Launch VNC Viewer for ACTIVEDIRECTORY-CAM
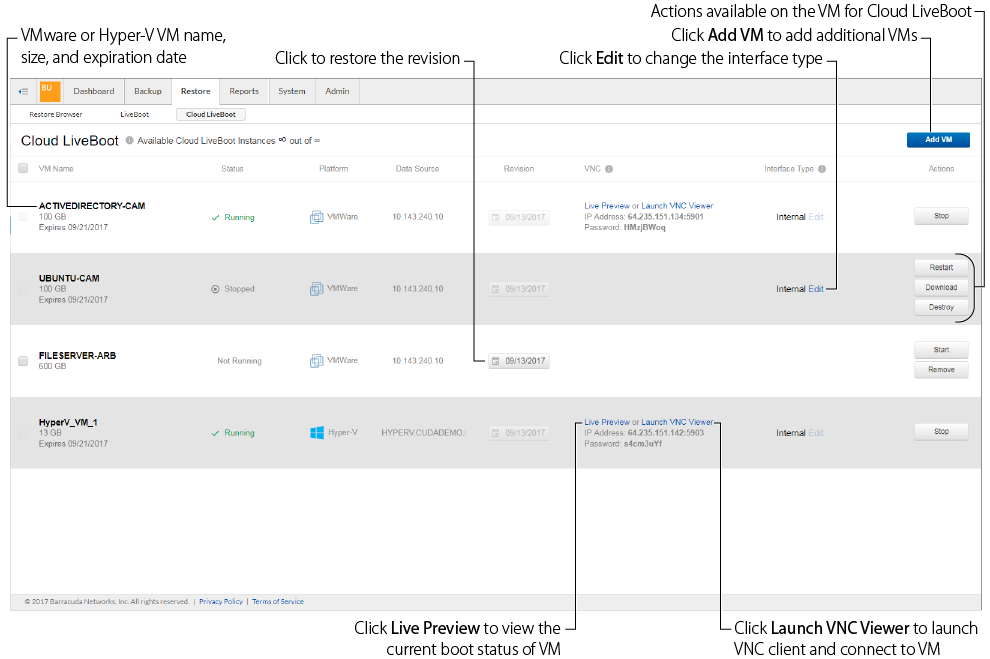The height and width of the screenshot is (659, 990). click(677, 206)
